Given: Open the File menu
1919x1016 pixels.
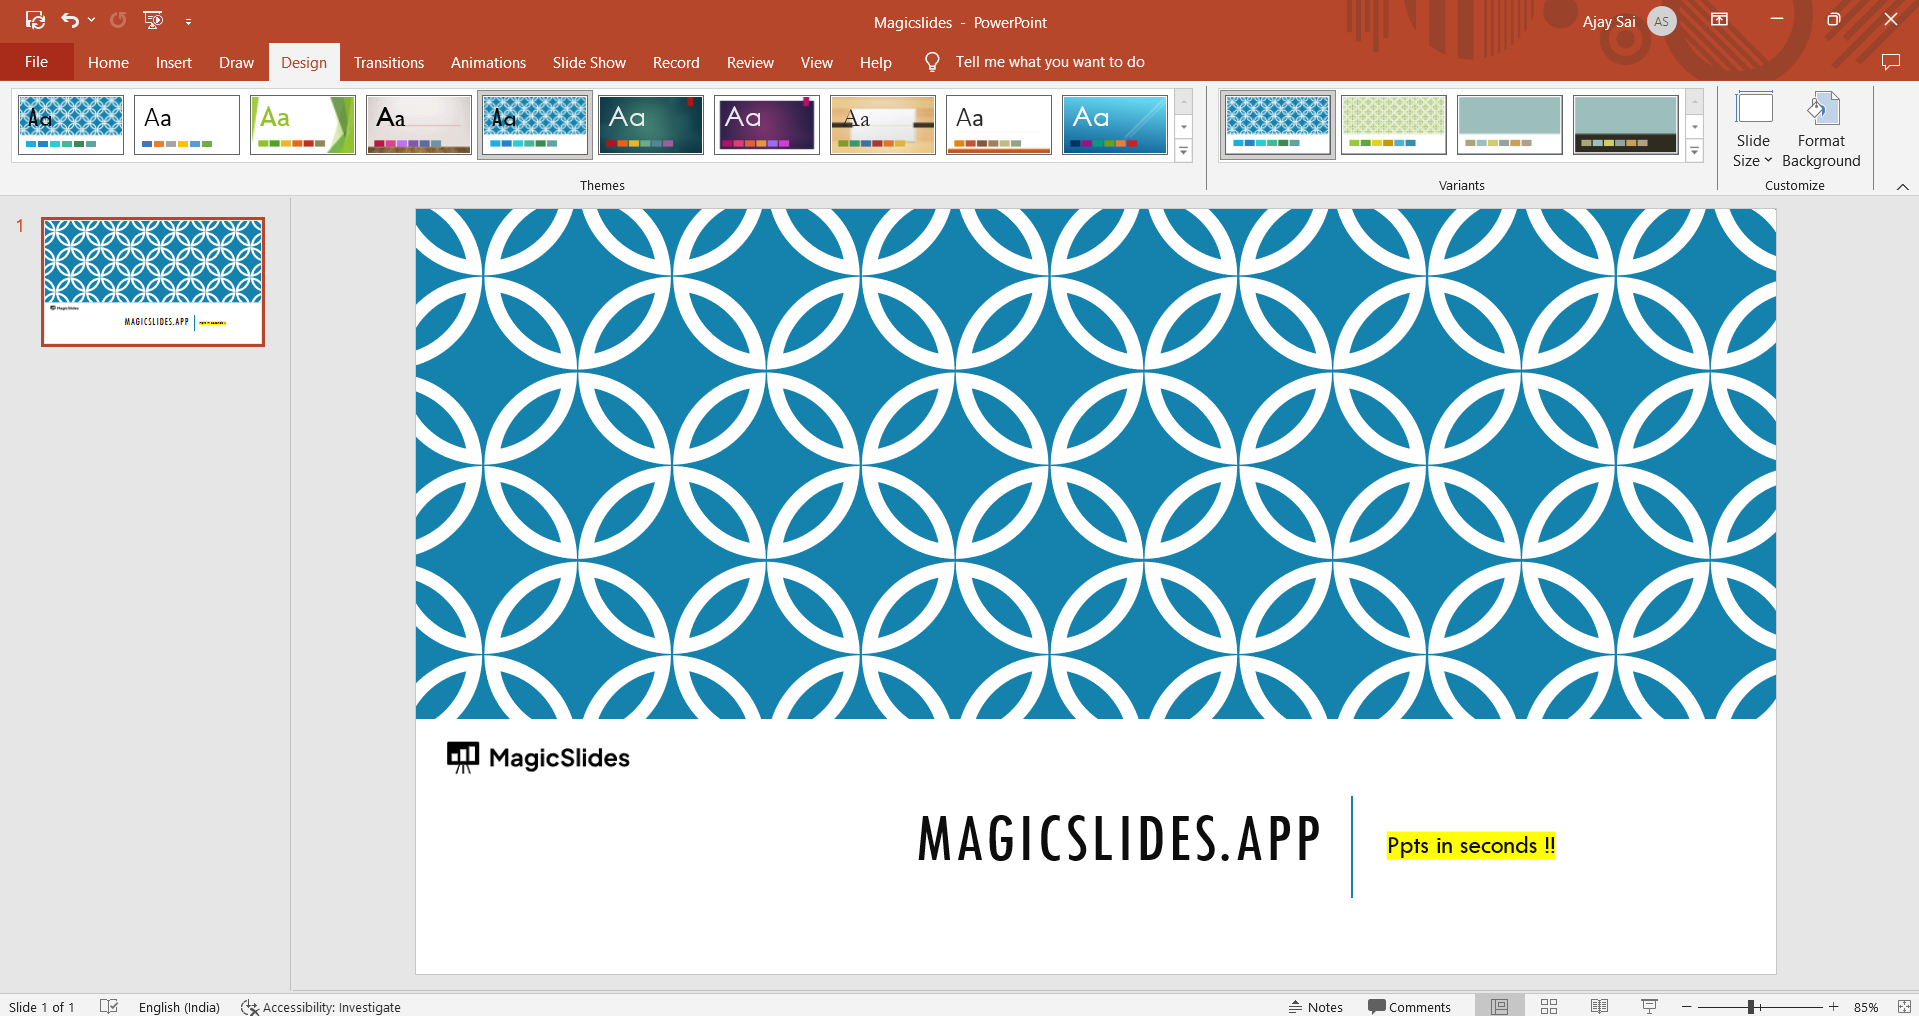Looking at the screenshot, I should pos(37,62).
